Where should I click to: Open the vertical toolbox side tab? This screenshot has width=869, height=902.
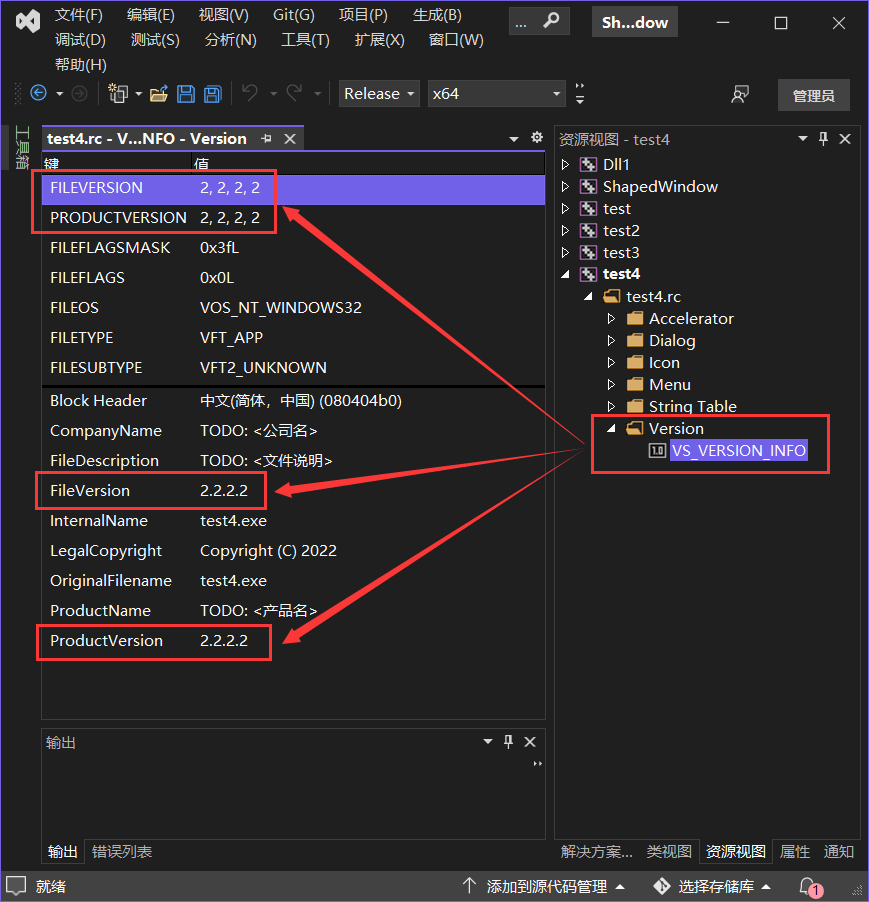click(21, 147)
